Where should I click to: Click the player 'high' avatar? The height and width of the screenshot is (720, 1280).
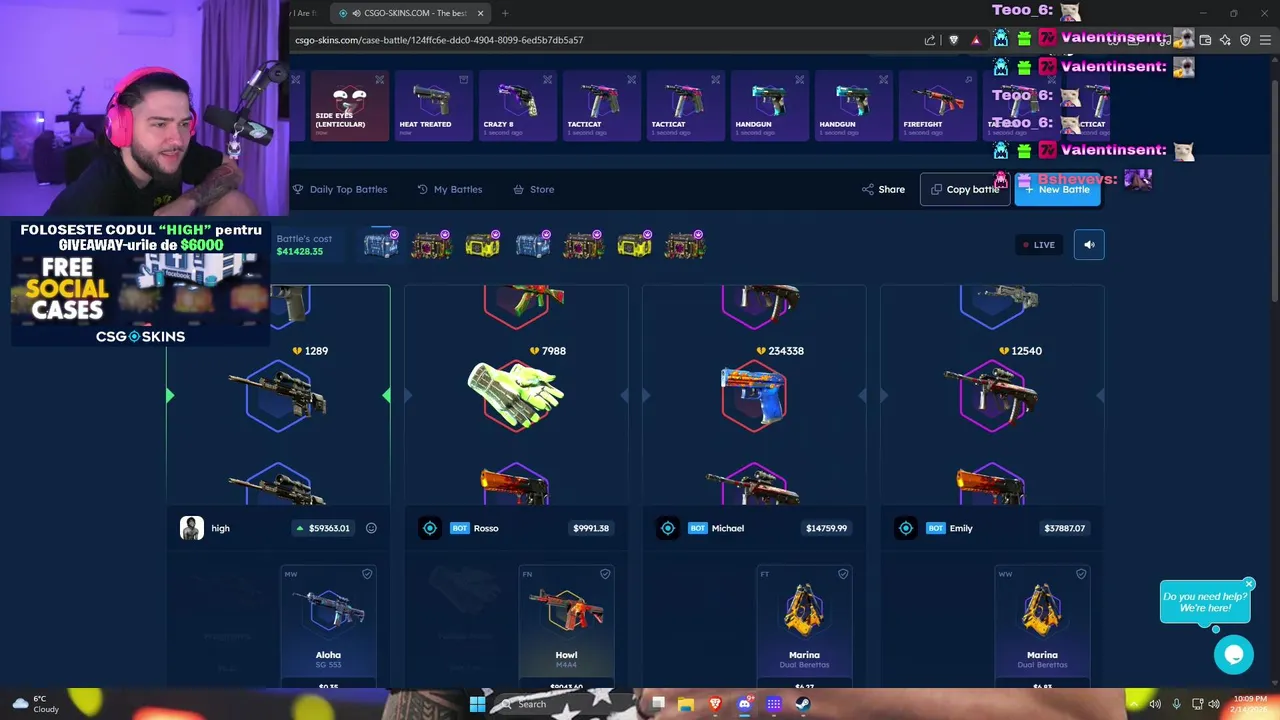(192, 528)
